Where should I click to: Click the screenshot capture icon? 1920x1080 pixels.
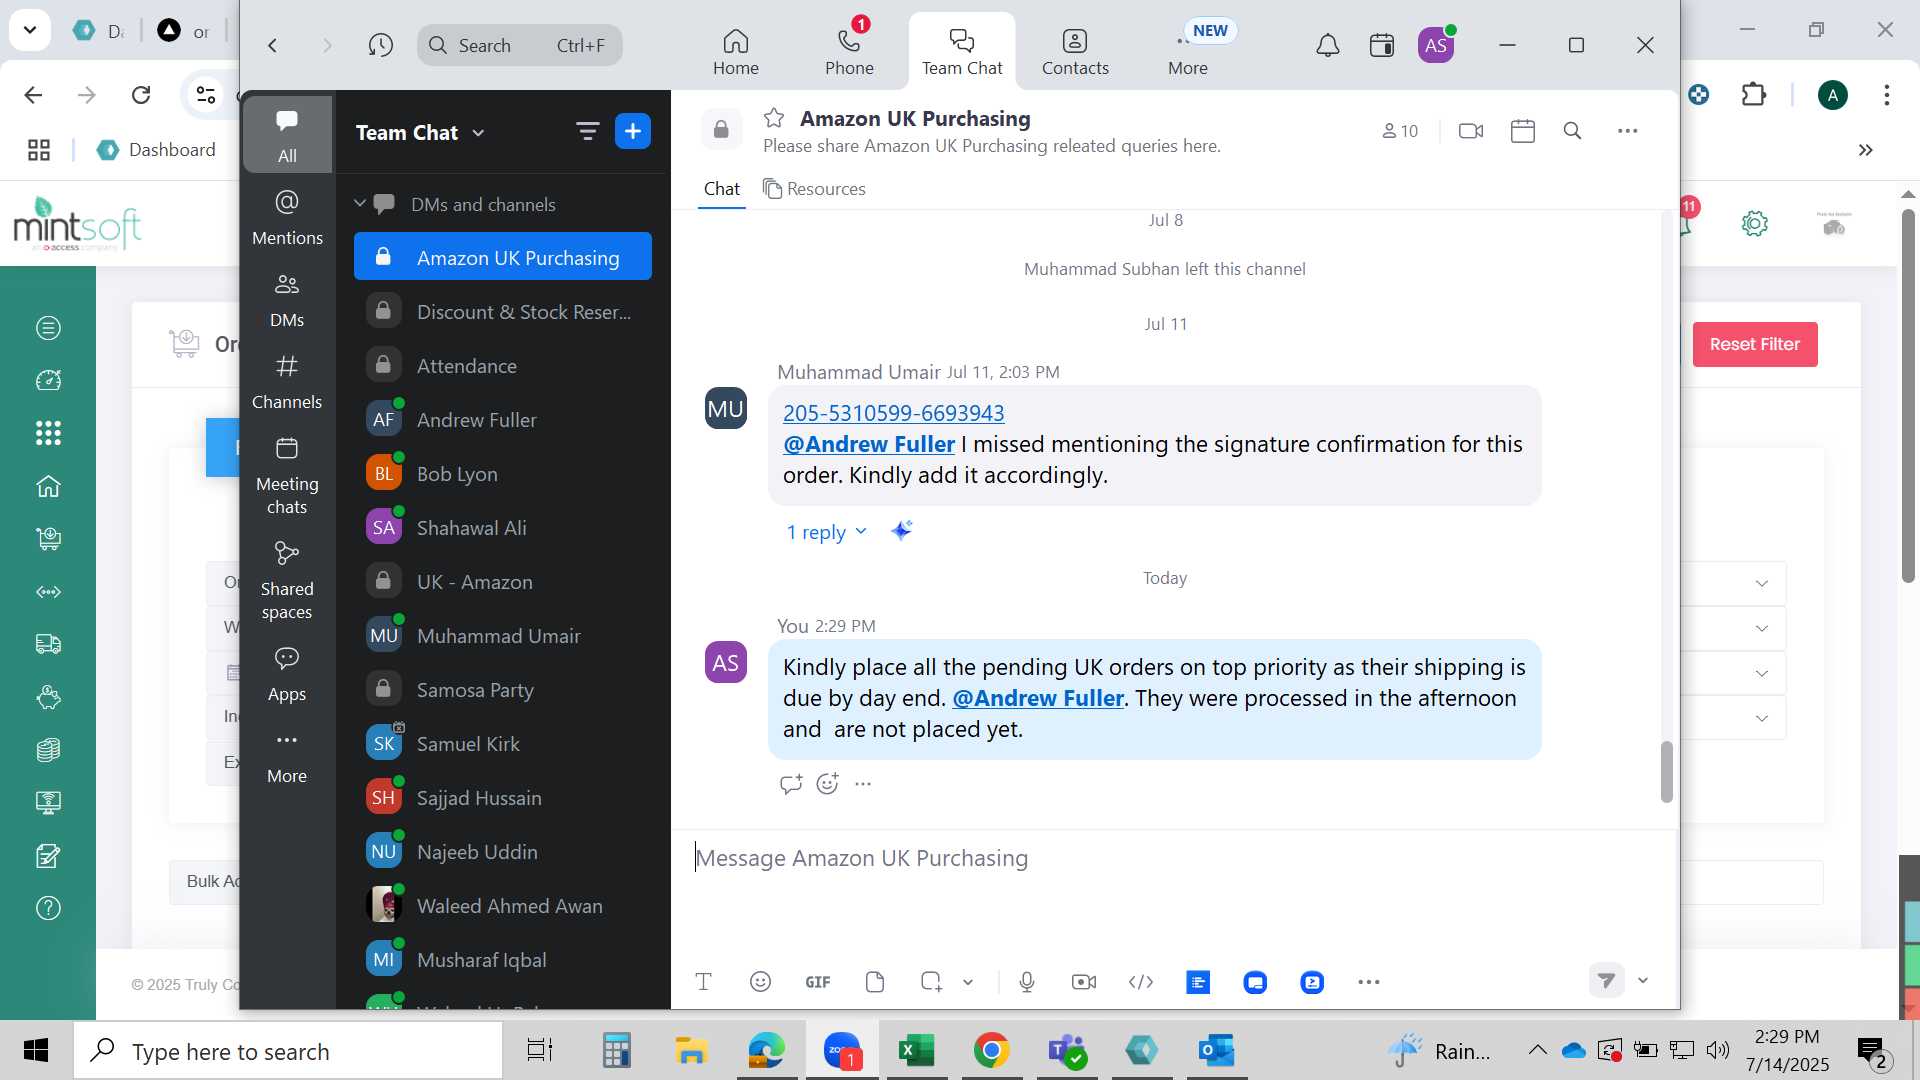click(x=931, y=982)
